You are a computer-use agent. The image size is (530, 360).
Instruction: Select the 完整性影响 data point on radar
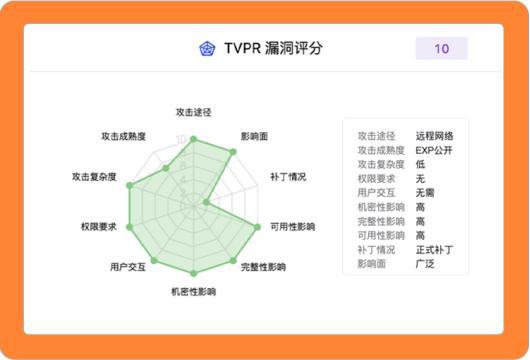(233, 260)
